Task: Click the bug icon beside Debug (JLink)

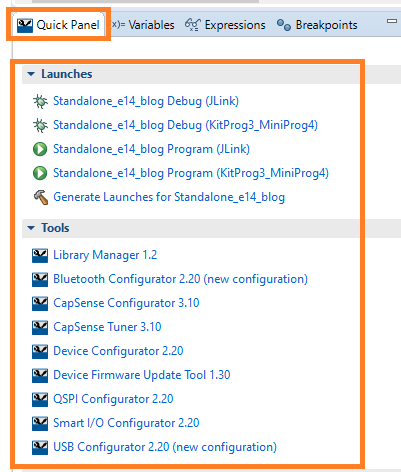Action: [40, 101]
